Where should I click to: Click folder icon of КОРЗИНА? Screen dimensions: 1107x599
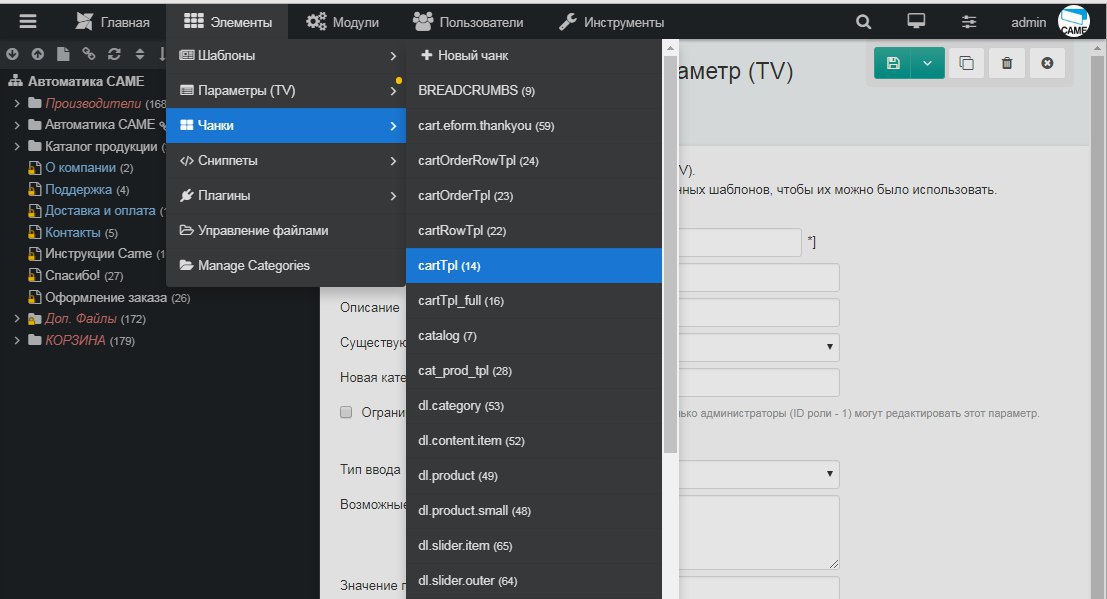click(35, 340)
